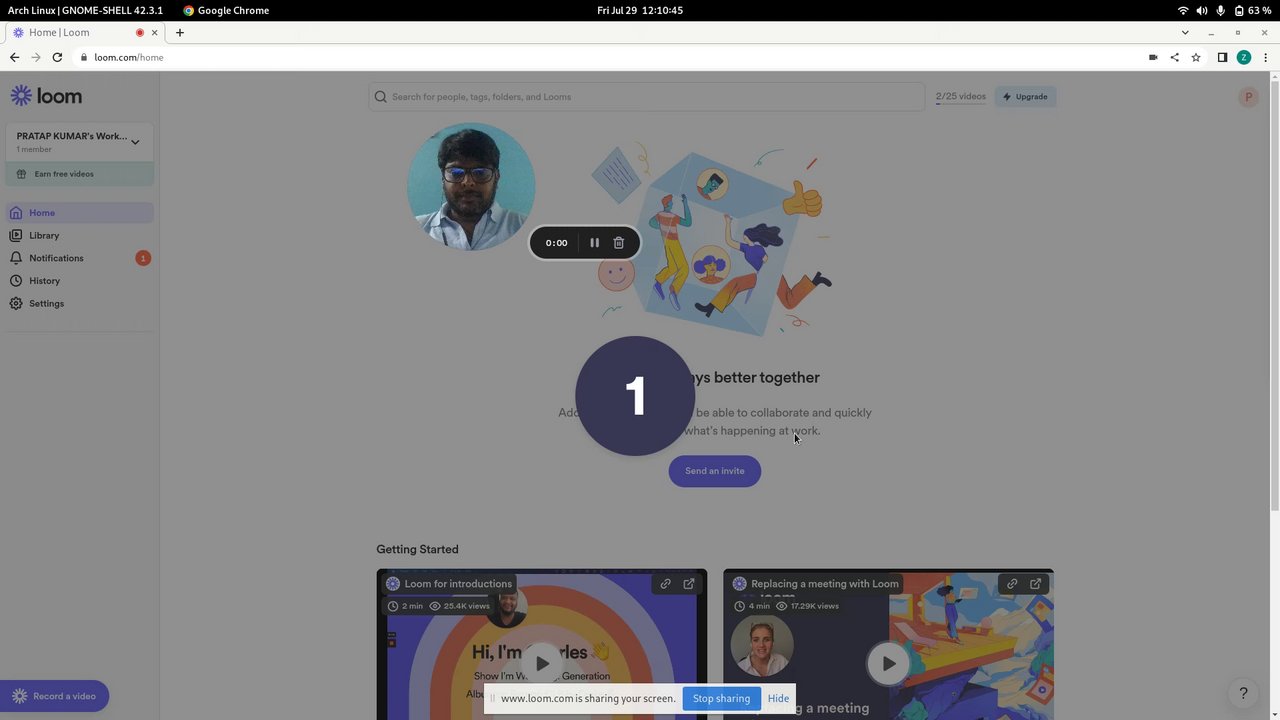
Task: Close the Home | Loom tab
Action: point(154,32)
